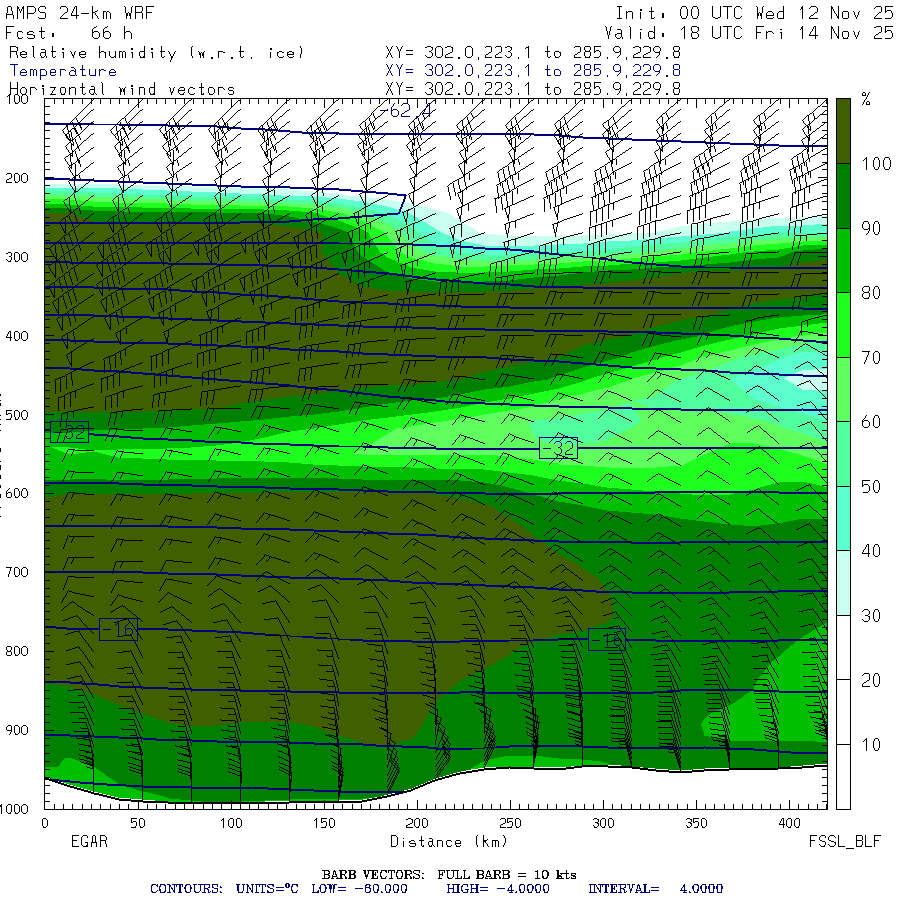Screen dimensions: 900x900
Task: Click the colorbar segment between 80 and 90
Action: tap(843, 261)
